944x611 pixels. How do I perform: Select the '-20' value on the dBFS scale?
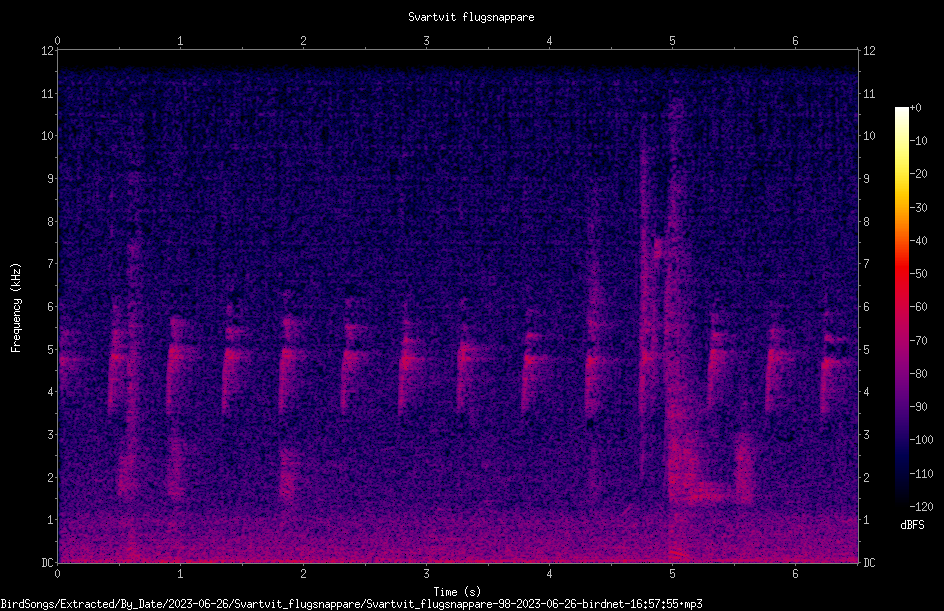point(919,174)
